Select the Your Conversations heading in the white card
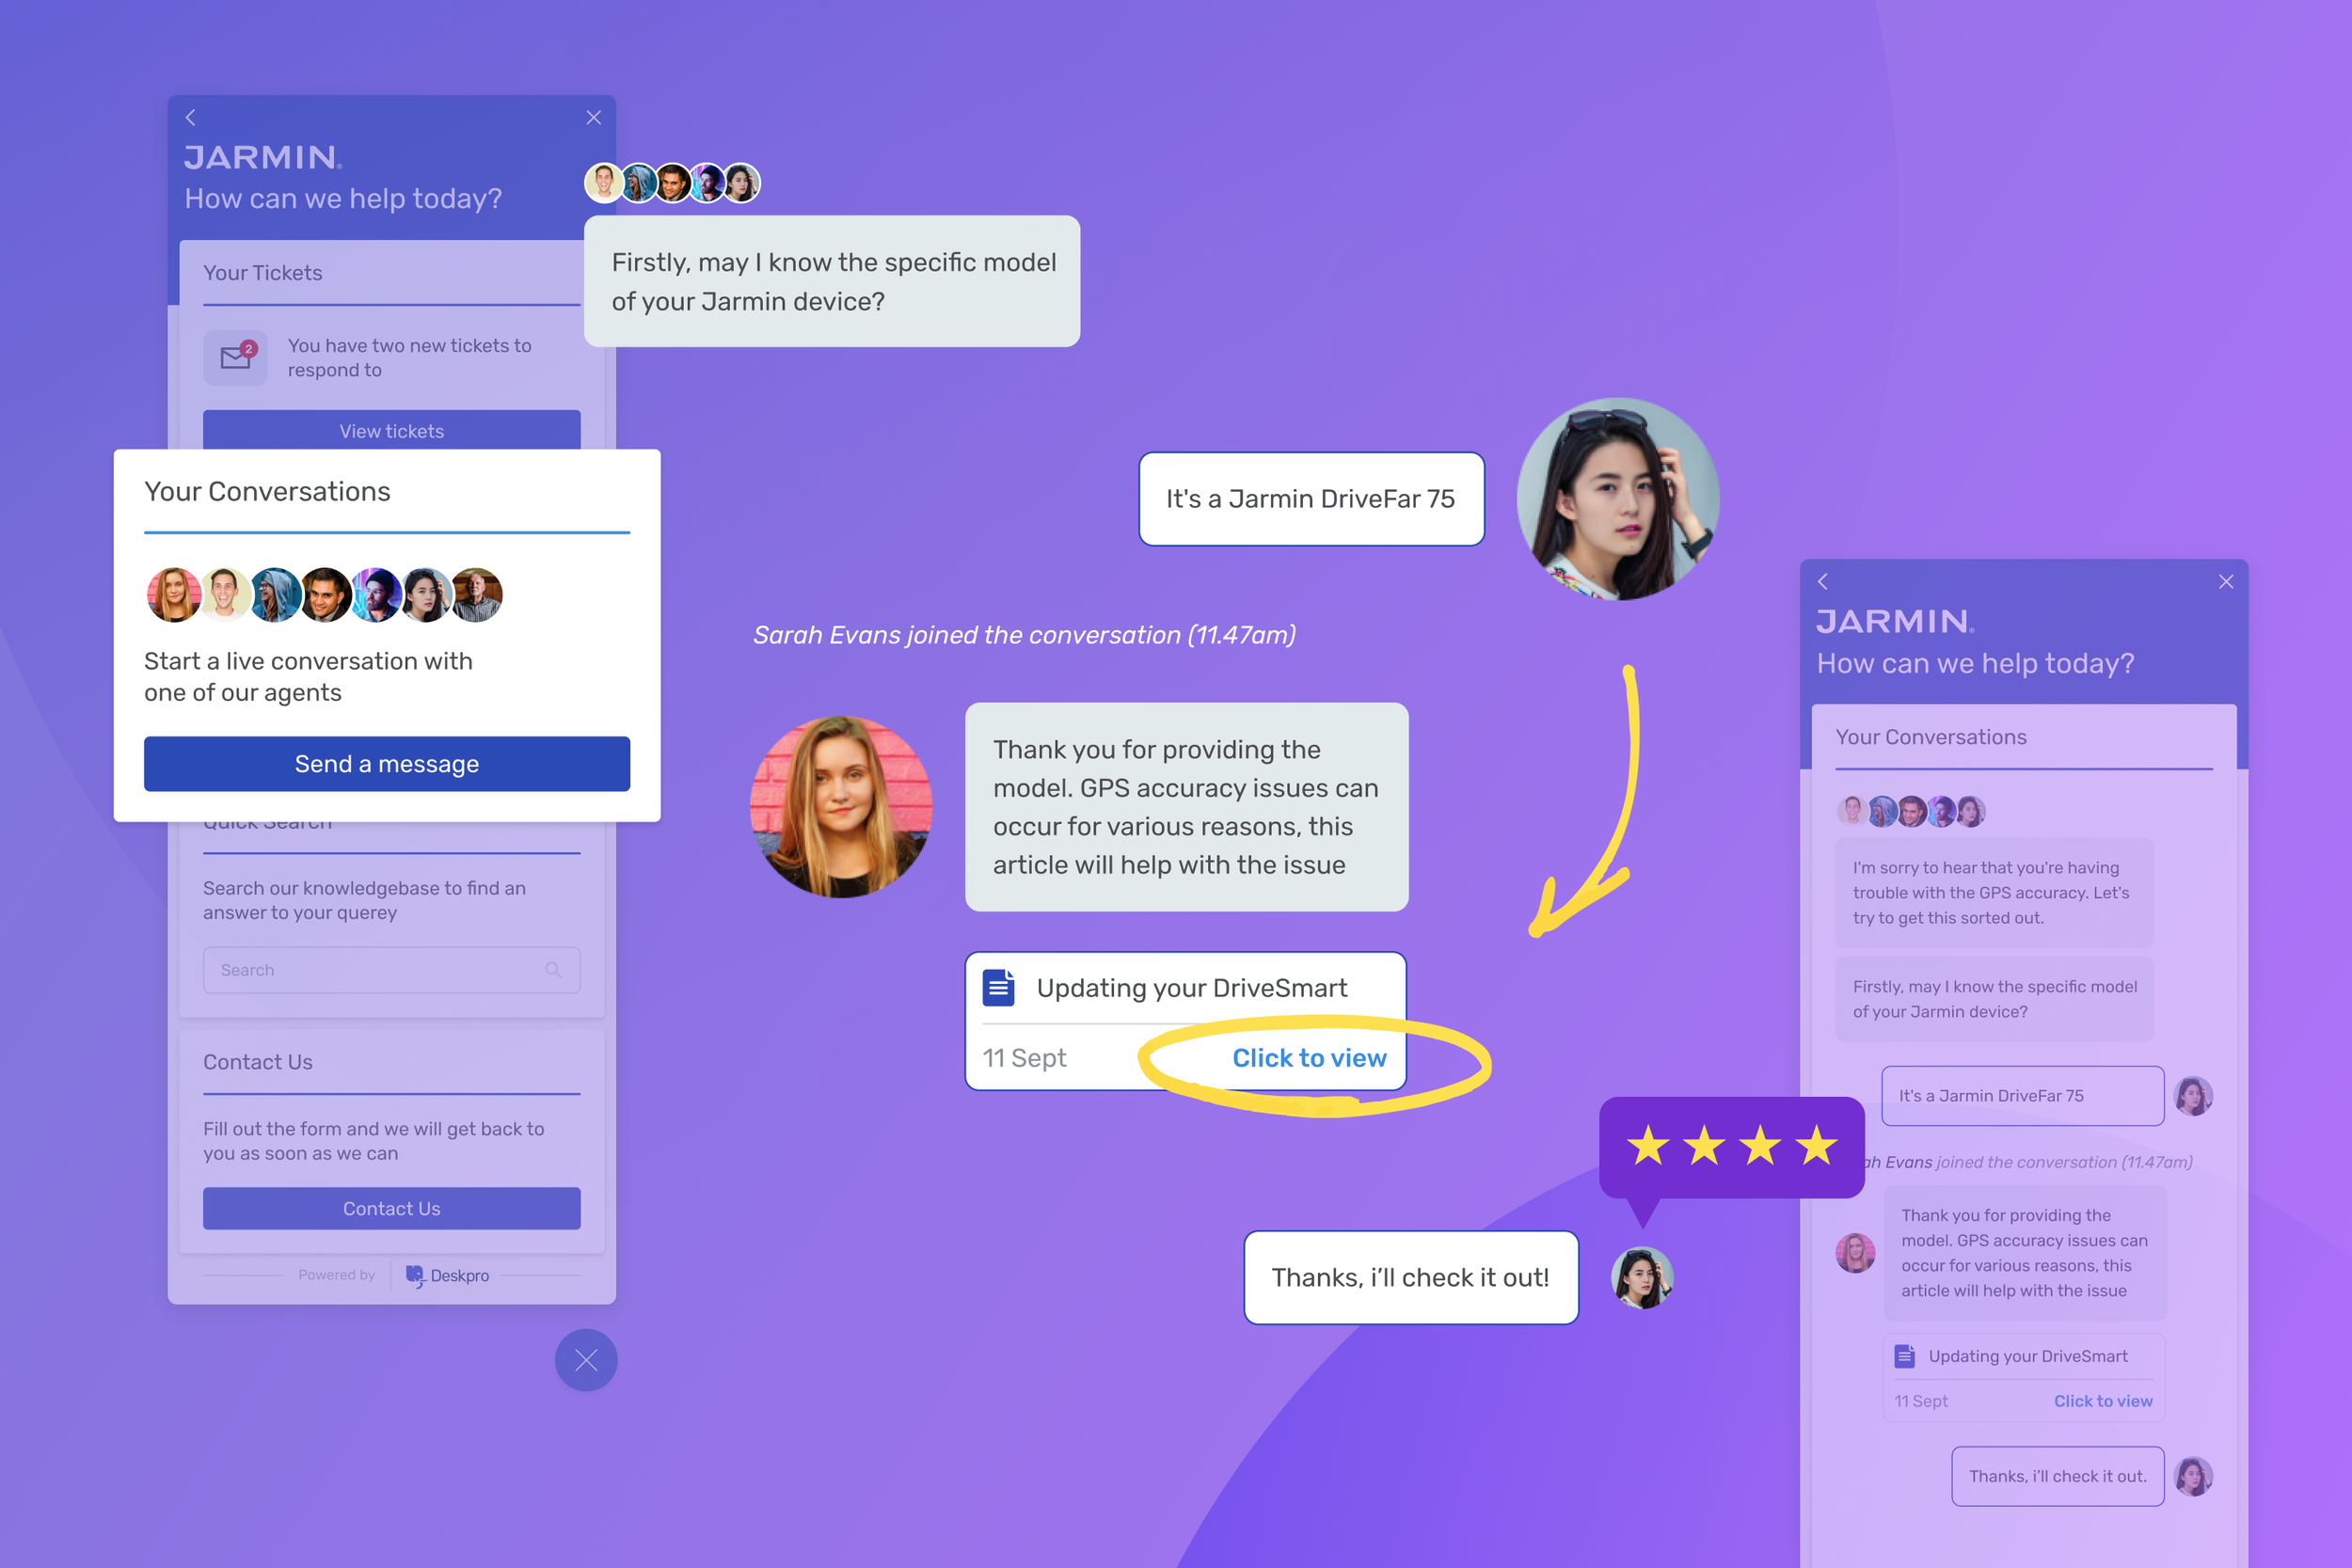Image resolution: width=2352 pixels, height=1568 pixels. click(x=267, y=491)
